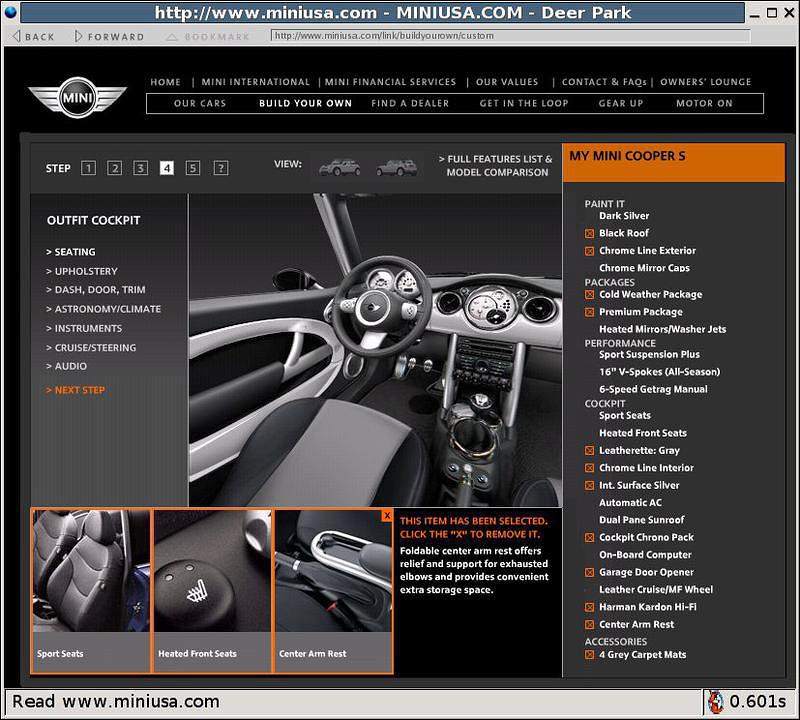The height and width of the screenshot is (720, 800).
Task: Select HOME in the top menu
Action: pos(165,82)
